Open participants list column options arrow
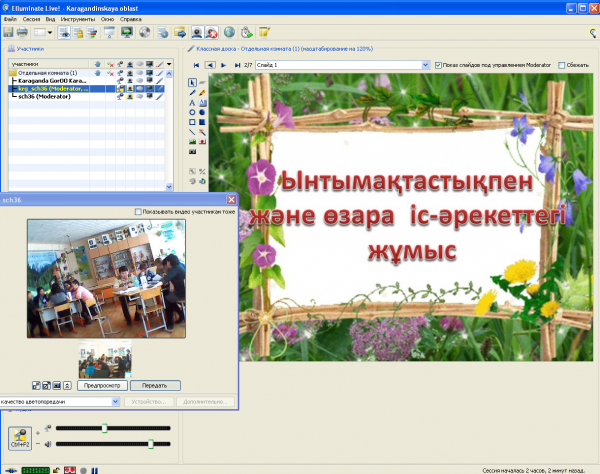The width and height of the screenshot is (600, 474). [x=169, y=64]
